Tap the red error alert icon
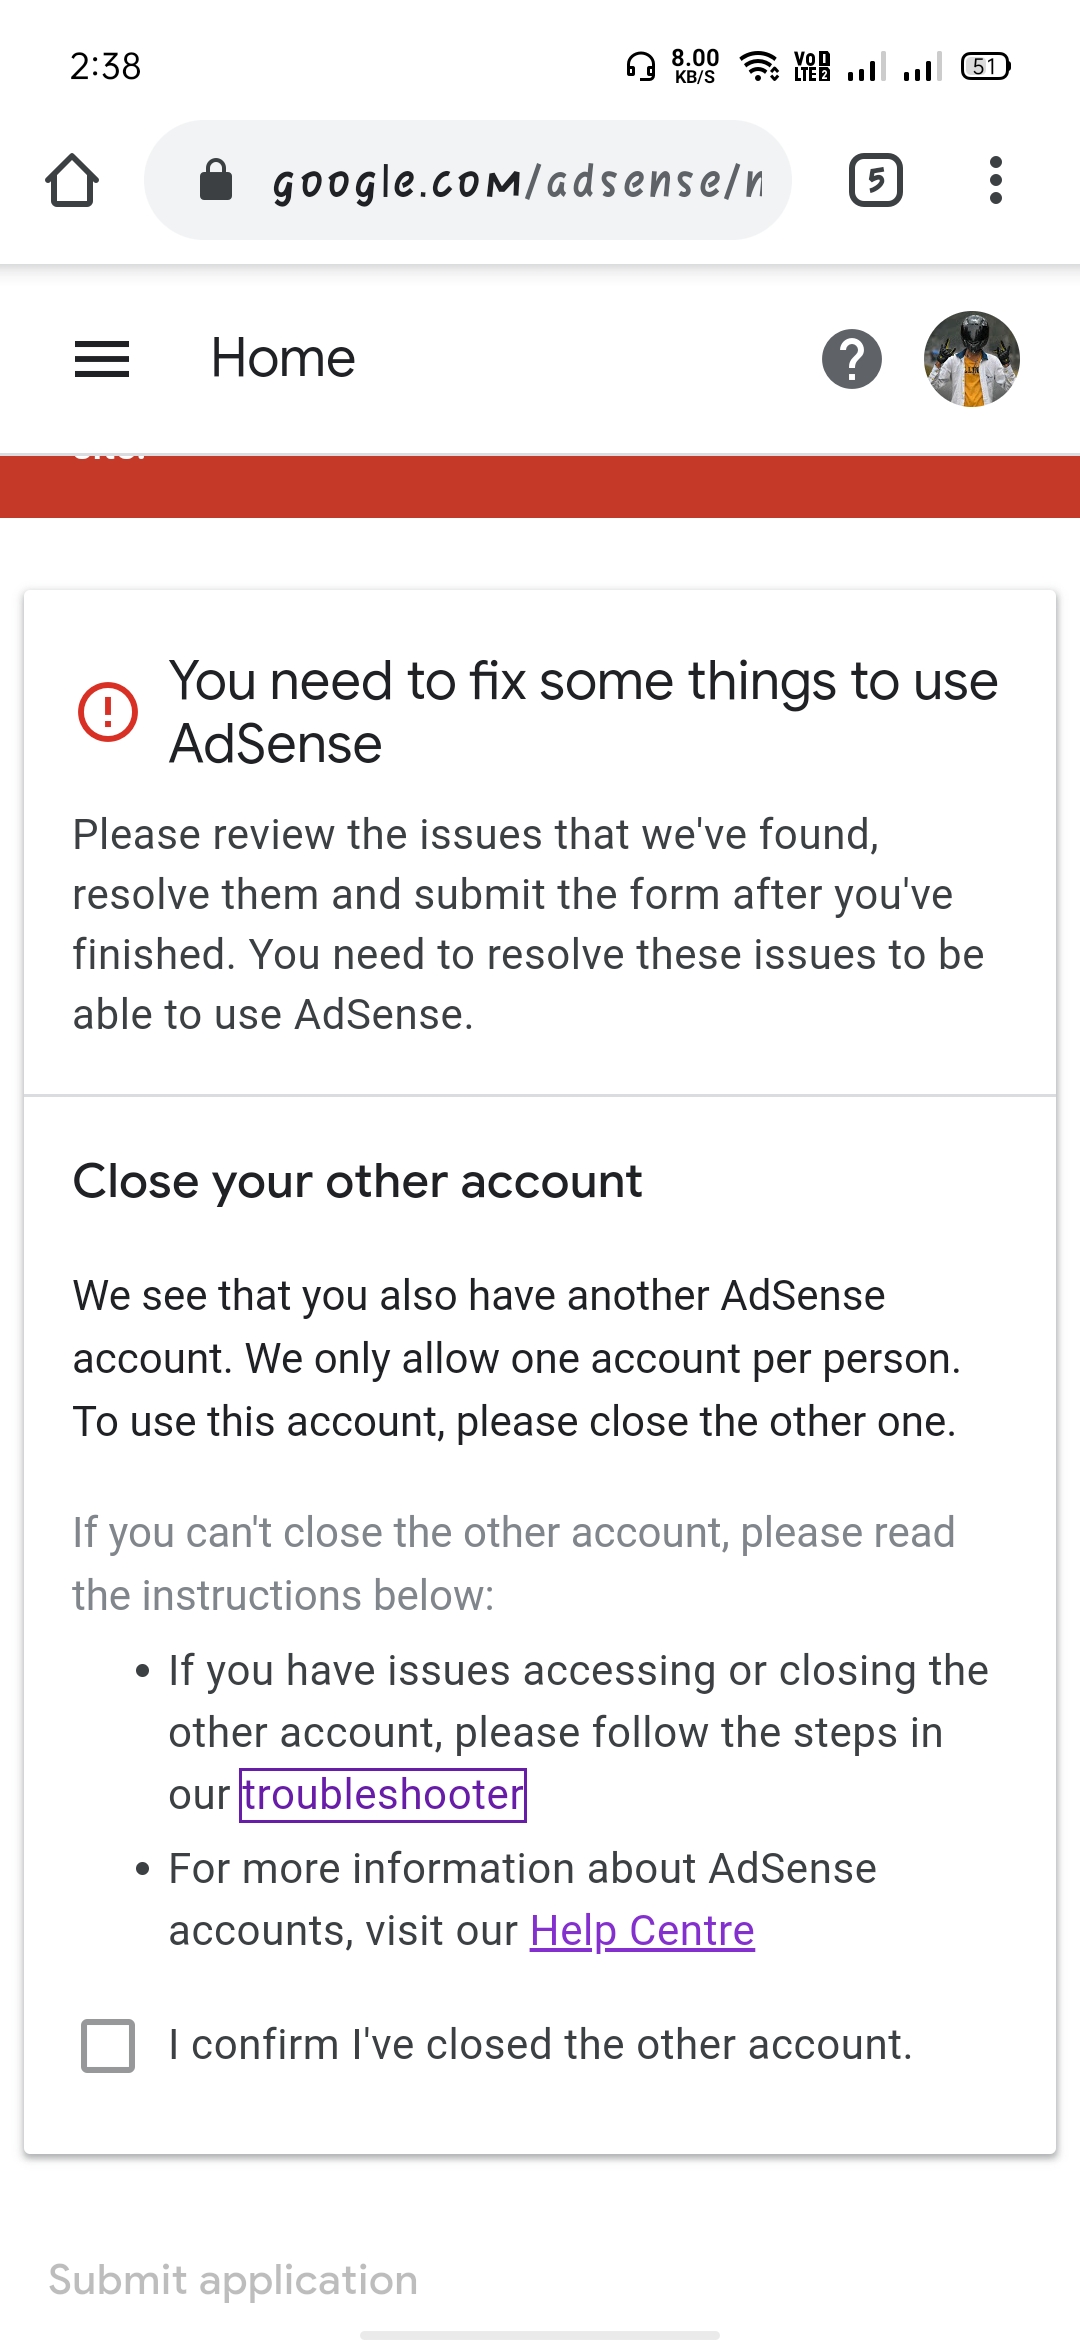Screen dimensions: 1080x2340 pos(108,712)
